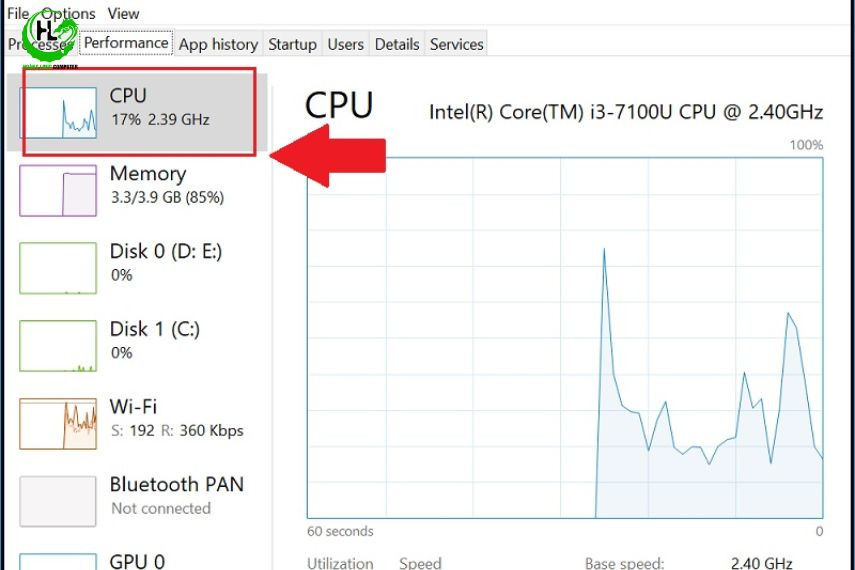This screenshot has width=855, height=570.
Task: Select the Bluetooth PAN thumbnail box
Action: pos(58,501)
